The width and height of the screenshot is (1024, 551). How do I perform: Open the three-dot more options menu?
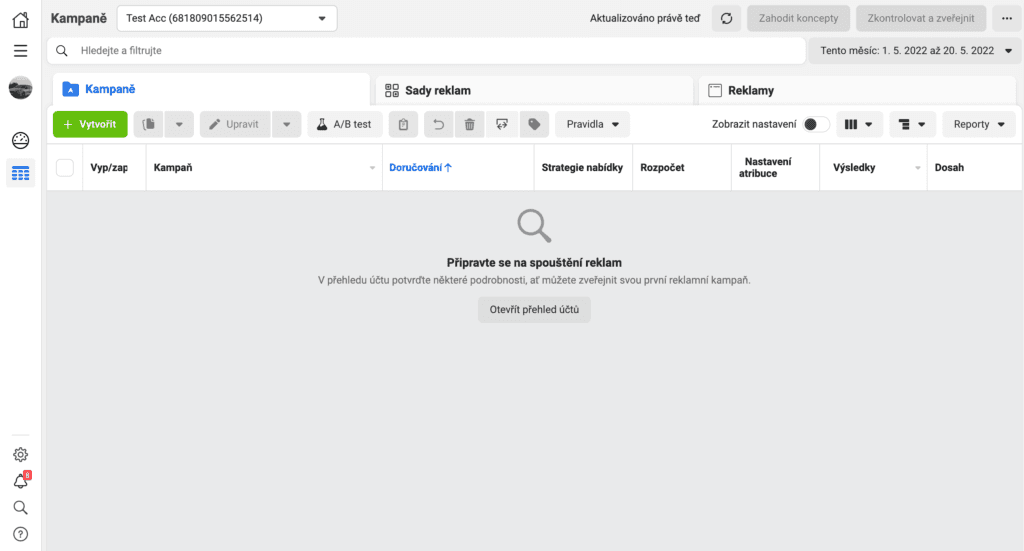[1006, 18]
